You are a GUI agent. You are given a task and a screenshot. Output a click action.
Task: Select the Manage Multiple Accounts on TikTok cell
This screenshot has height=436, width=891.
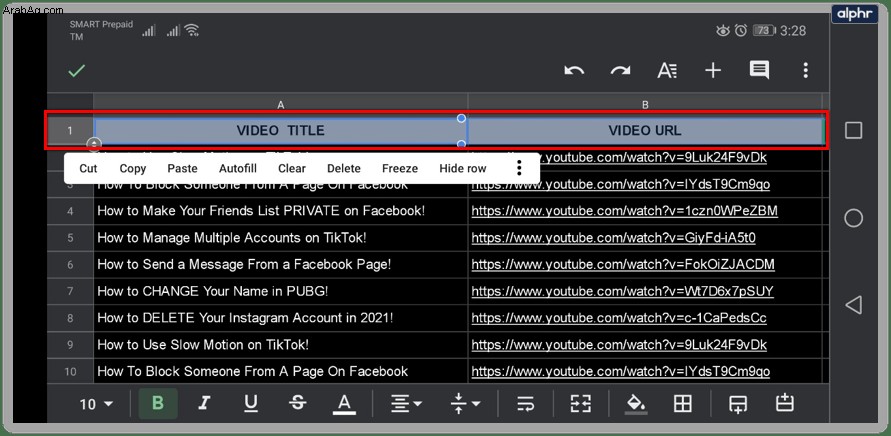[x=281, y=238]
